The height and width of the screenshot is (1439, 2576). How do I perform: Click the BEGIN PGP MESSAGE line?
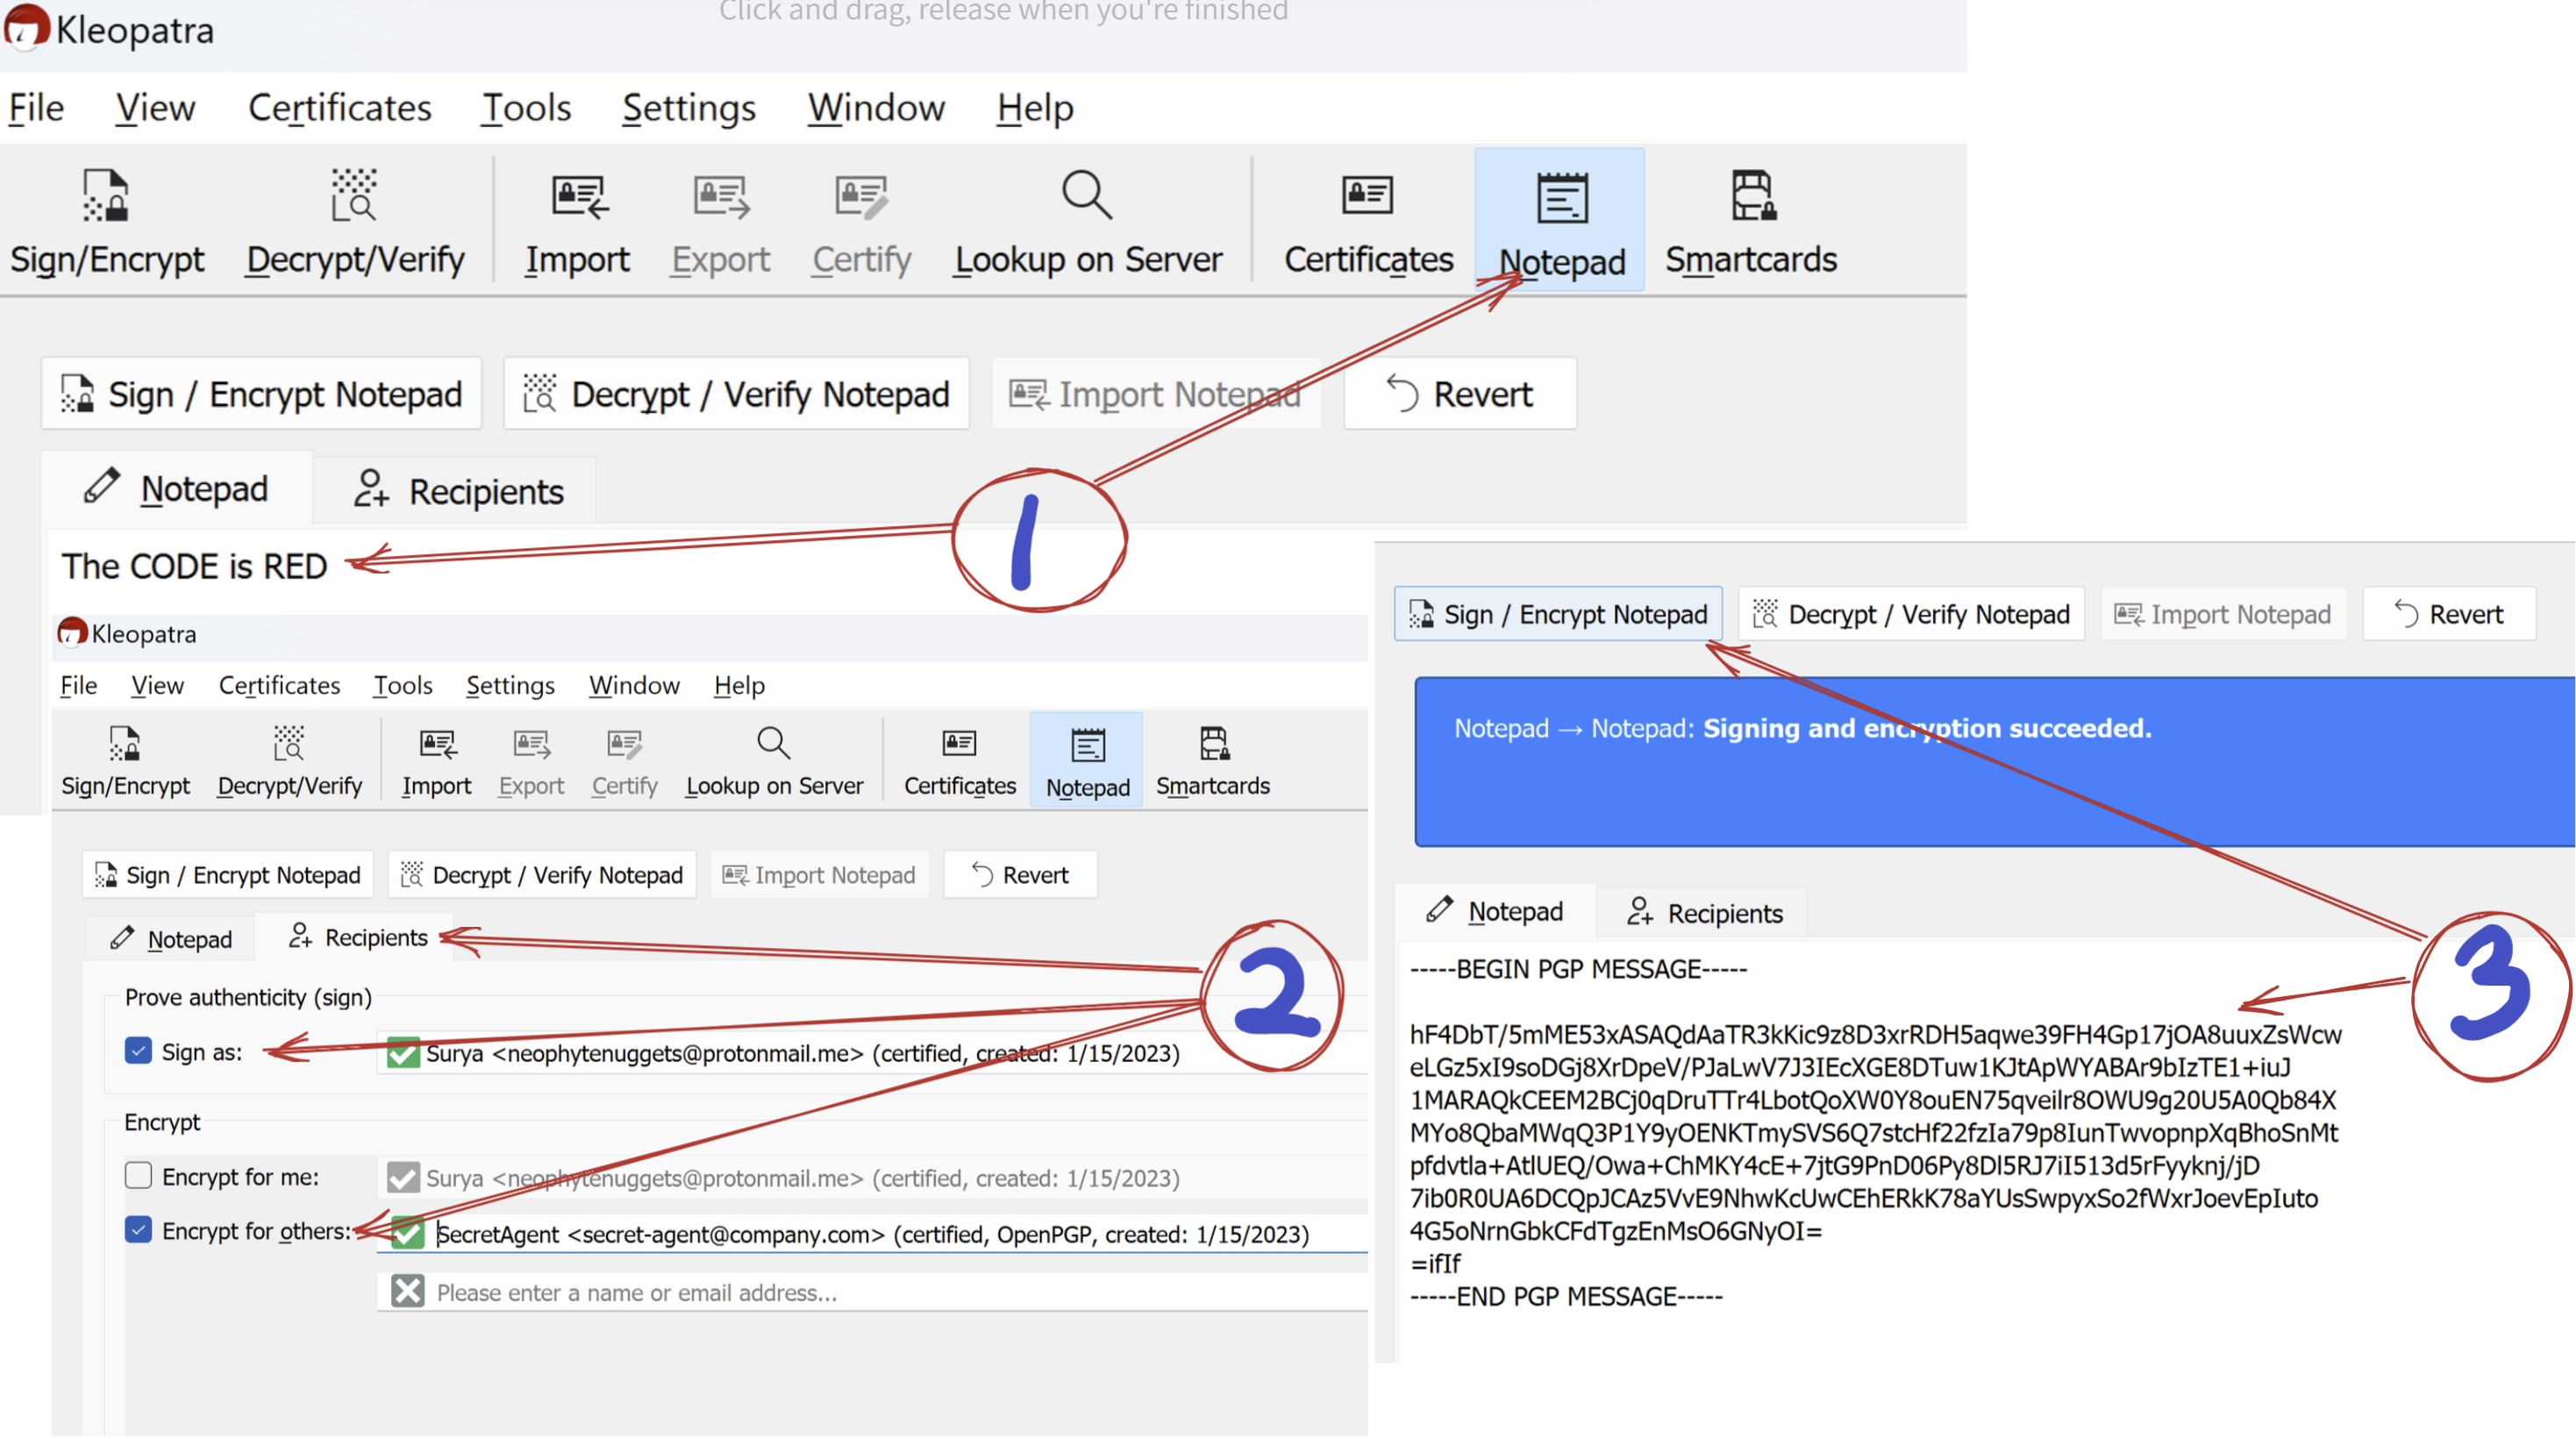coord(1578,968)
